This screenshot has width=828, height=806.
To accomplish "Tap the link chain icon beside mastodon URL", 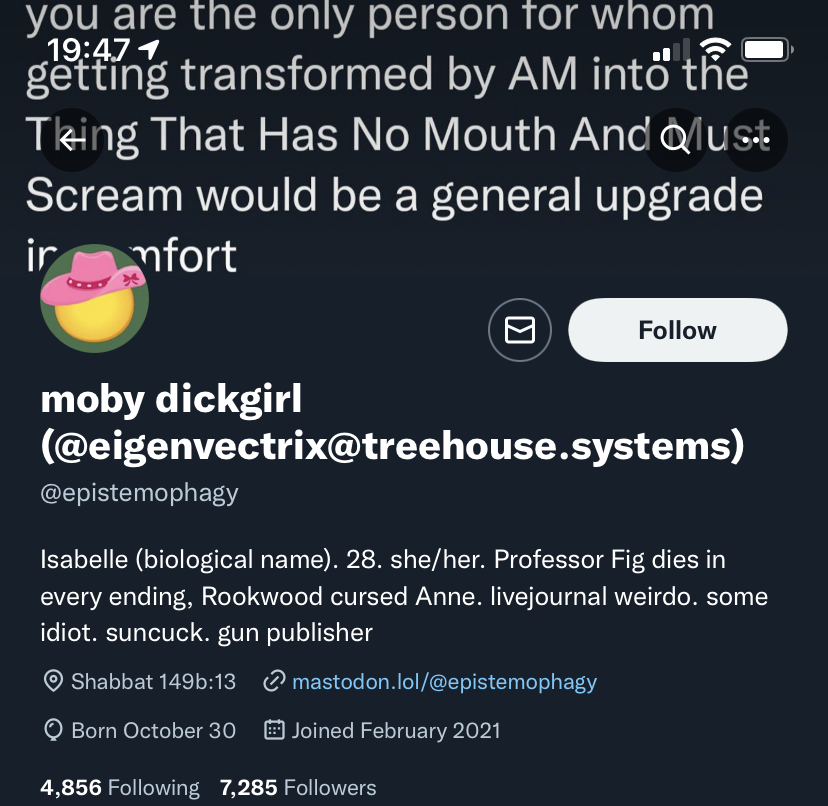I will click(x=275, y=681).
